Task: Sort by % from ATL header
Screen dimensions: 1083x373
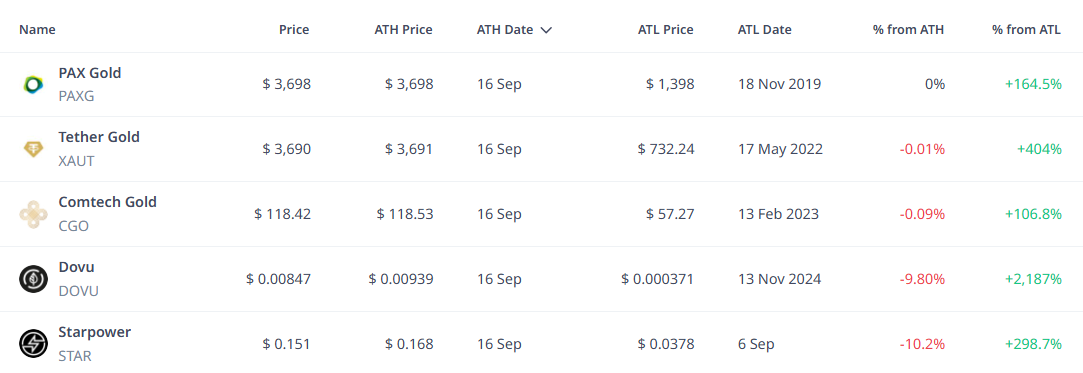Action: (1026, 30)
